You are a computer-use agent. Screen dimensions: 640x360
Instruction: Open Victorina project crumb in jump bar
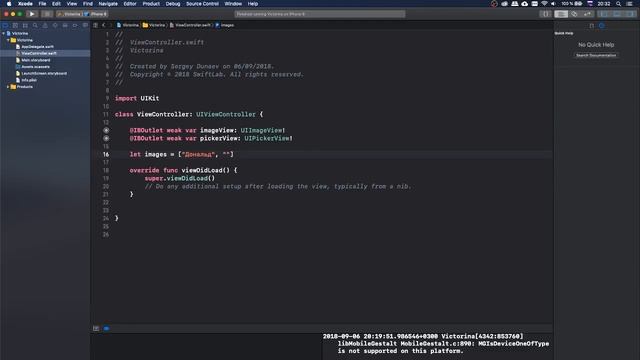pyautogui.click(x=128, y=25)
